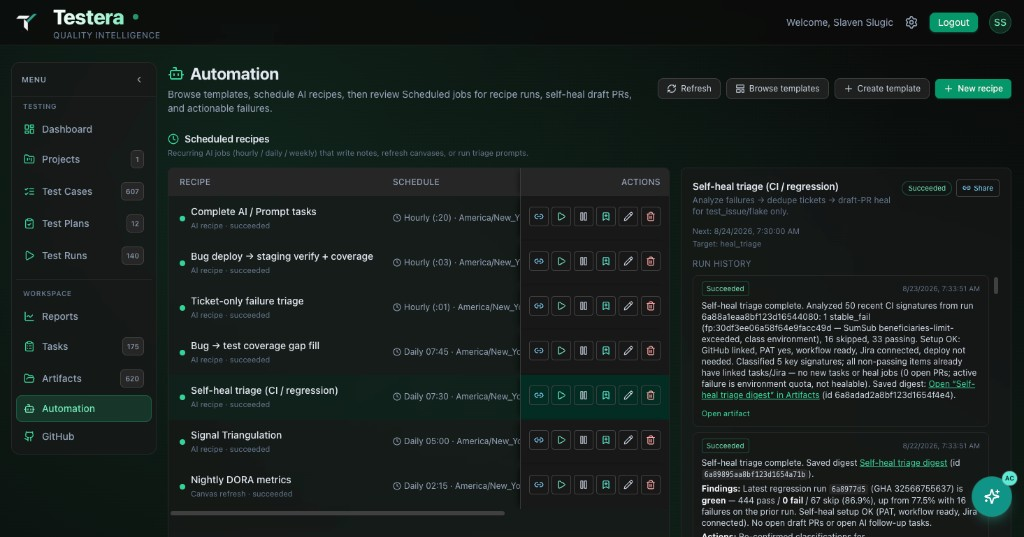Delete the Self-heal triage recipe
This screenshot has width=1024, height=537.
point(650,395)
